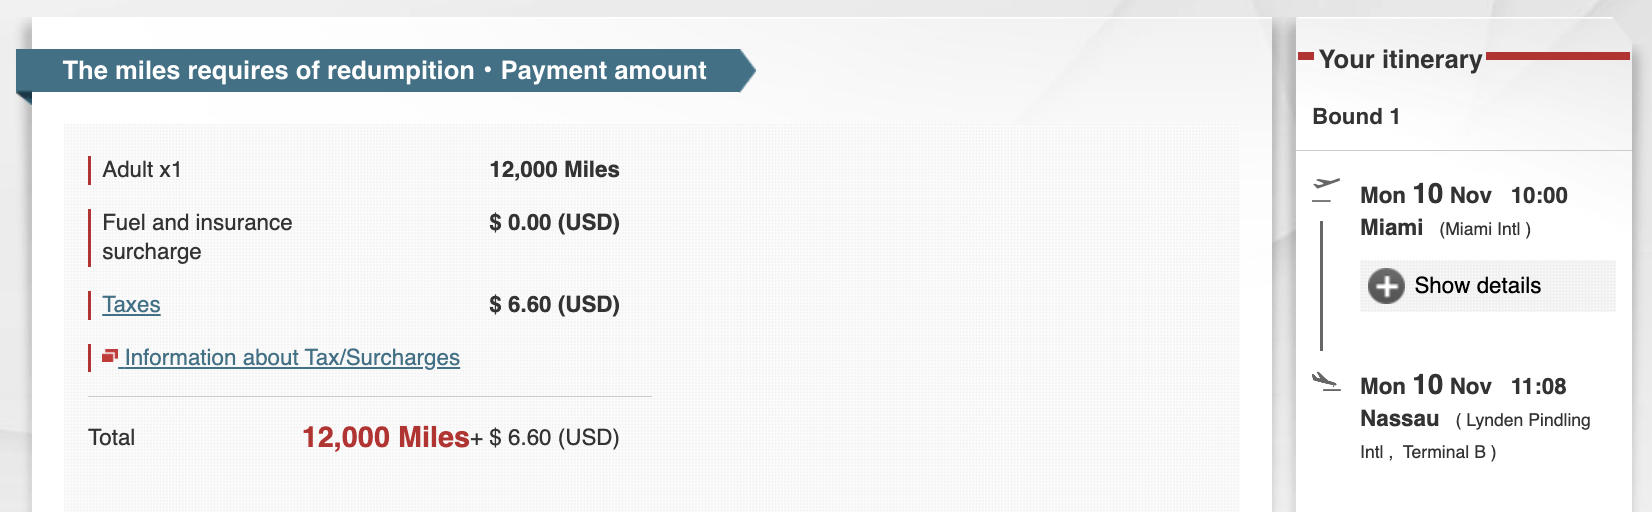The width and height of the screenshot is (1652, 512).
Task: Click the Adult x1 row label
Action: [x=142, y=170]
